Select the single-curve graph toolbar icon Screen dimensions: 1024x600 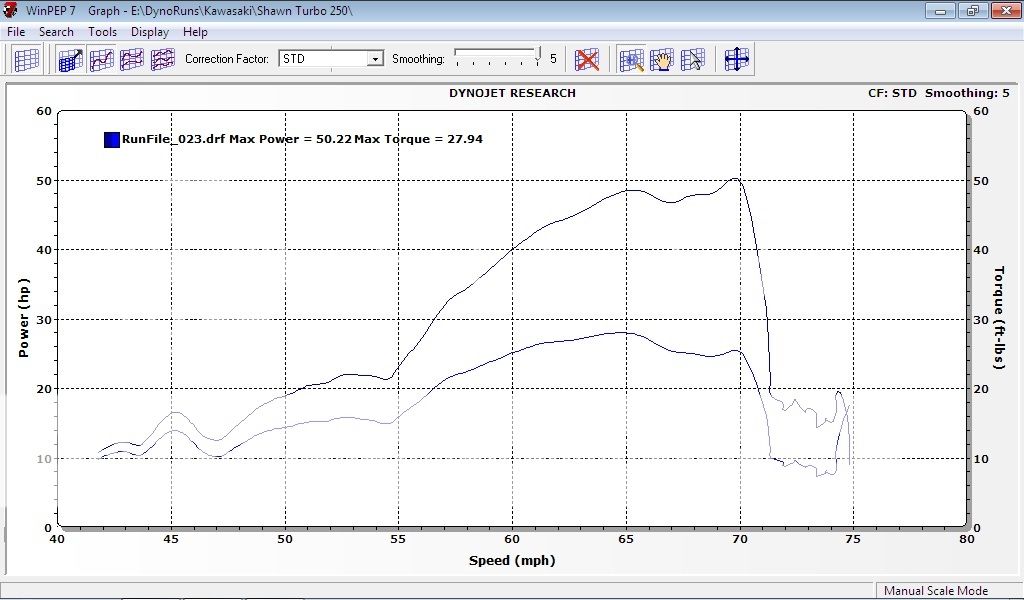(x=102, y=59)
